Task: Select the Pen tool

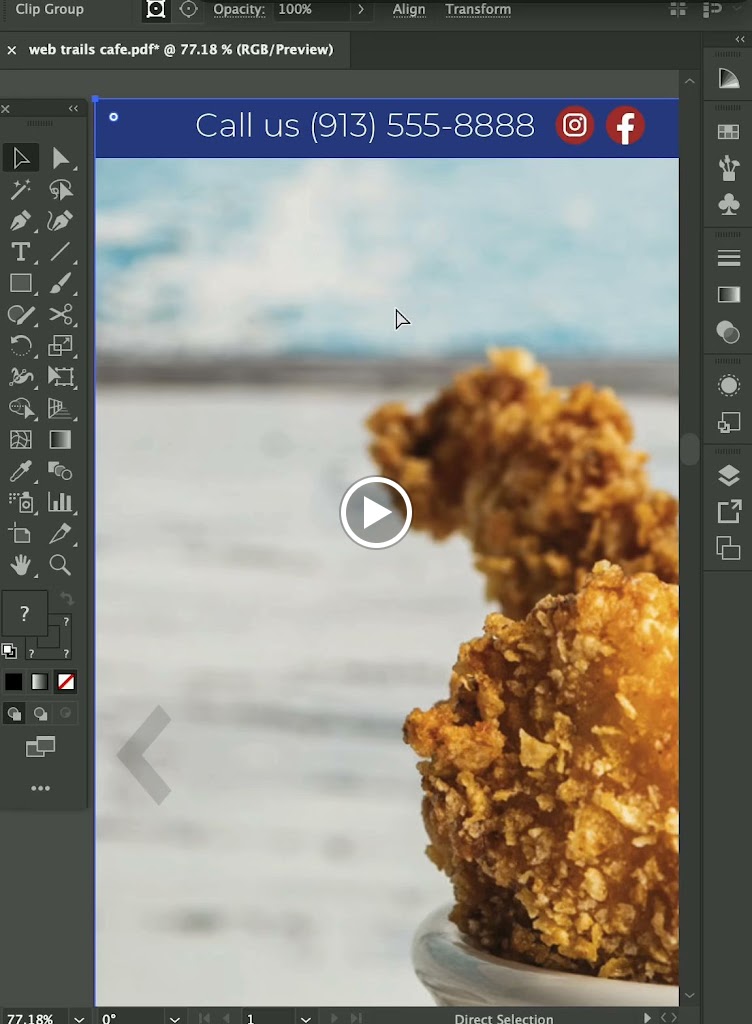Action: (x=21, y=221)
